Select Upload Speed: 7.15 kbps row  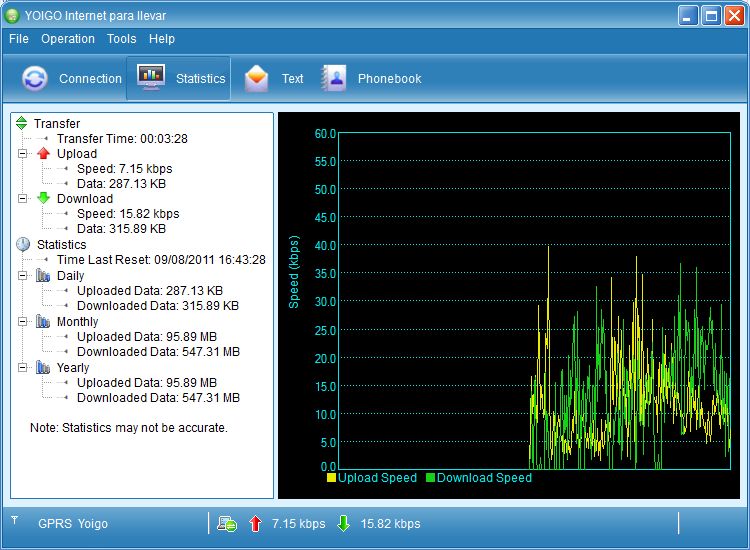click(x=125, y=168)
